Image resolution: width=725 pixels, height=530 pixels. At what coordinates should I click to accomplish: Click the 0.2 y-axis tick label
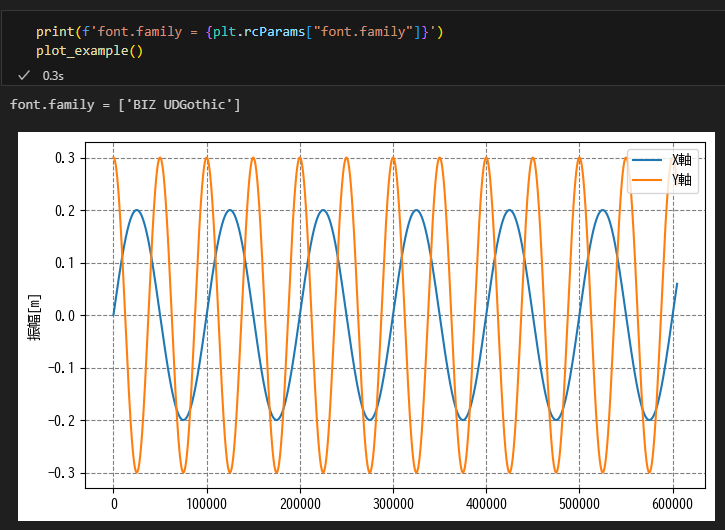pos(65,211)
